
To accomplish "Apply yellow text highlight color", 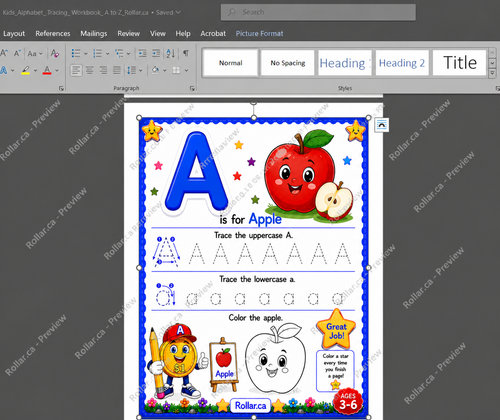I will [x=25, y=70].
